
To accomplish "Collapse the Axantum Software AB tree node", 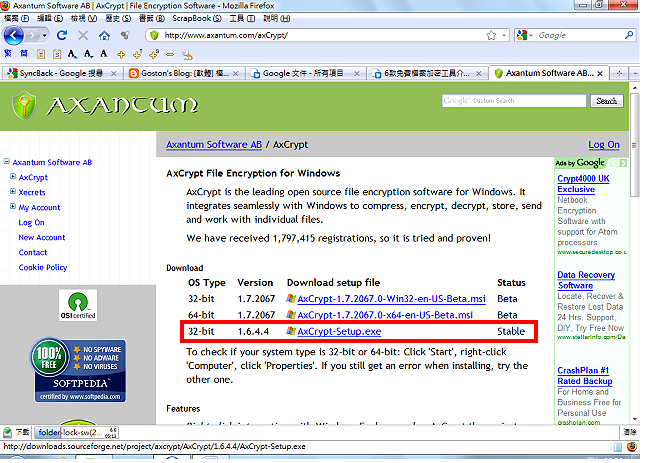I will point(7,162).
